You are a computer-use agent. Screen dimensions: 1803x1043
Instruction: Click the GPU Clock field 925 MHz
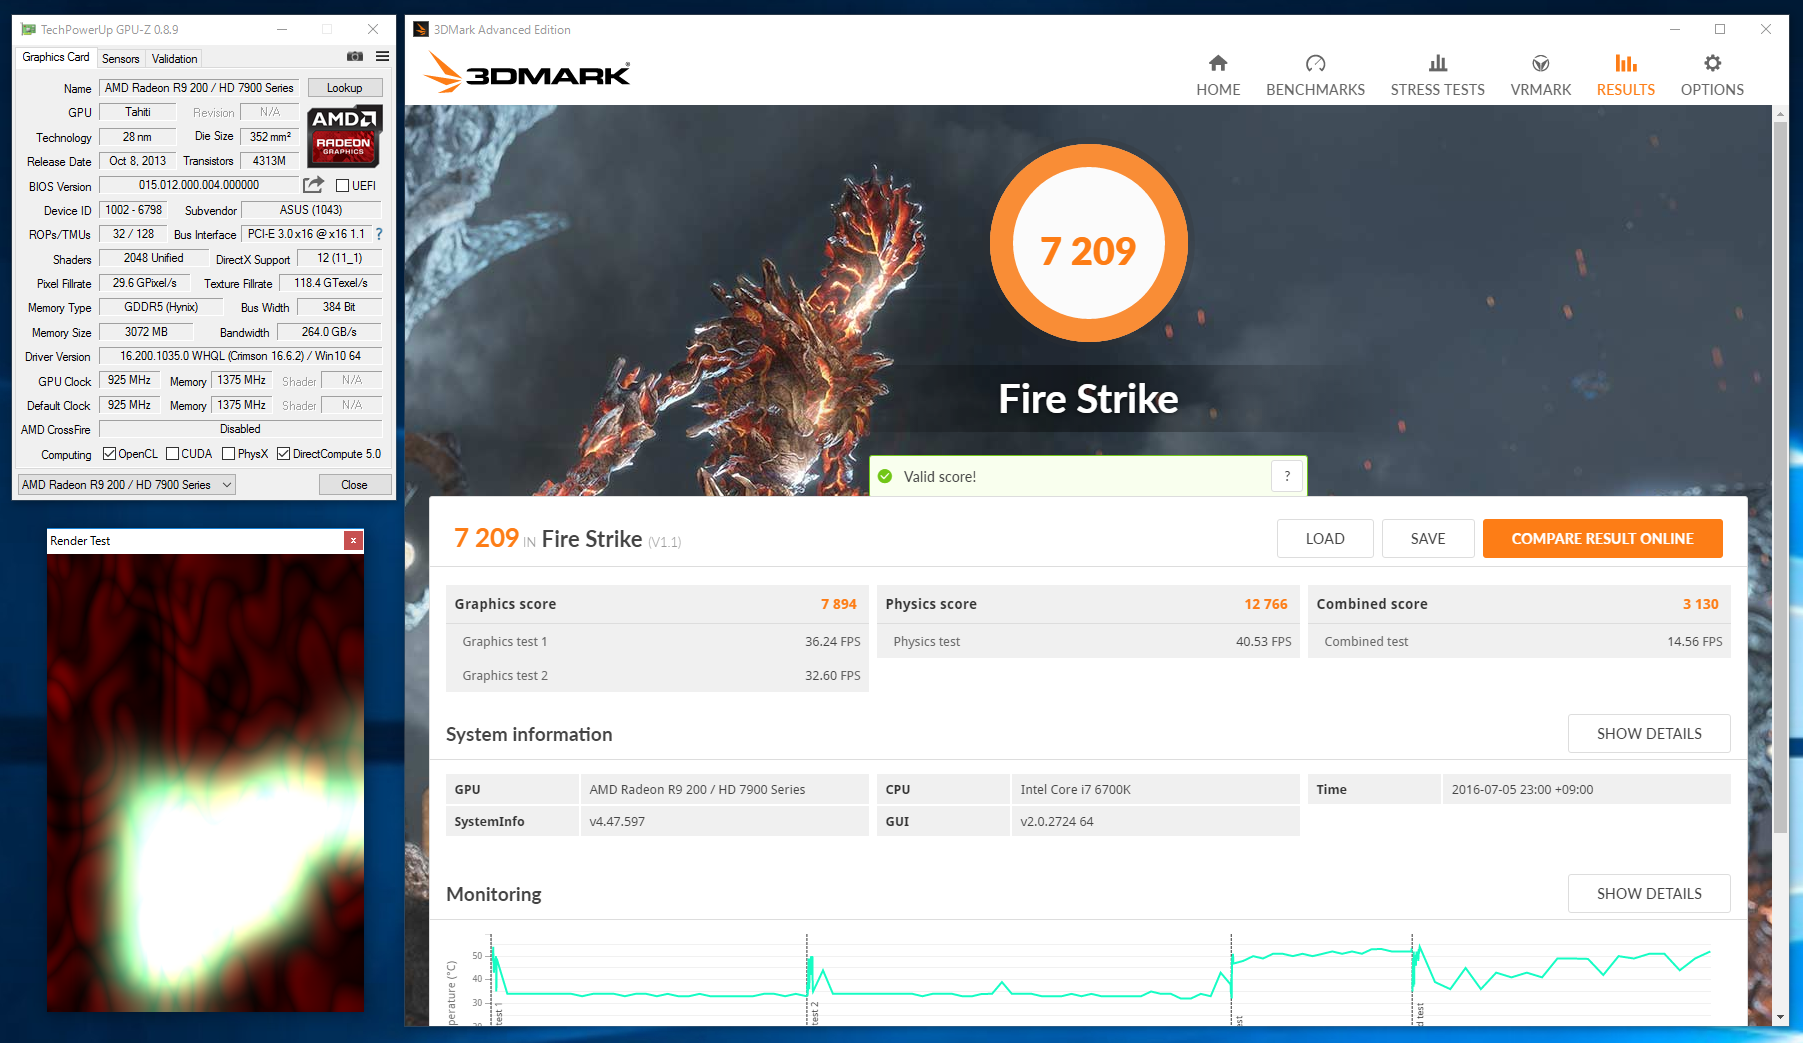pos(129,380)
